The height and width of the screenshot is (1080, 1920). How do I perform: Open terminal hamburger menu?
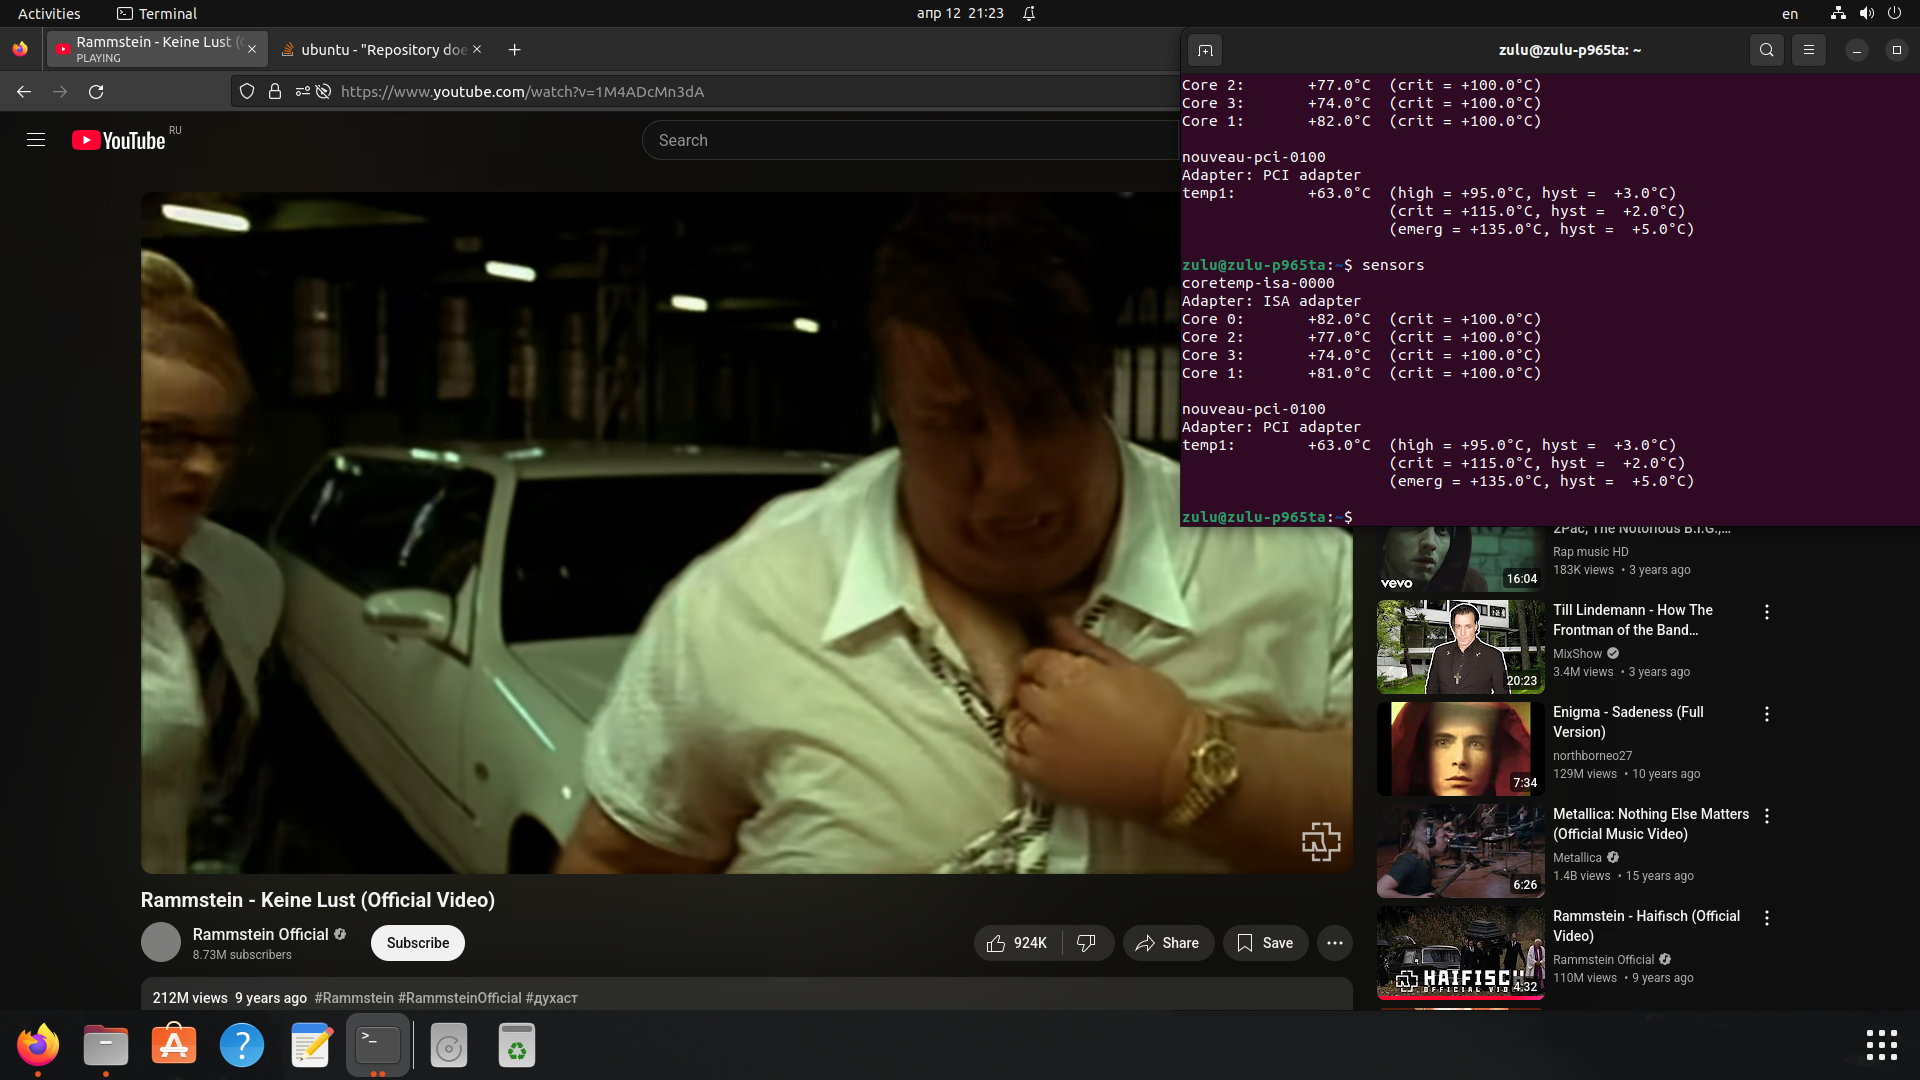(x=1808, y=50)
